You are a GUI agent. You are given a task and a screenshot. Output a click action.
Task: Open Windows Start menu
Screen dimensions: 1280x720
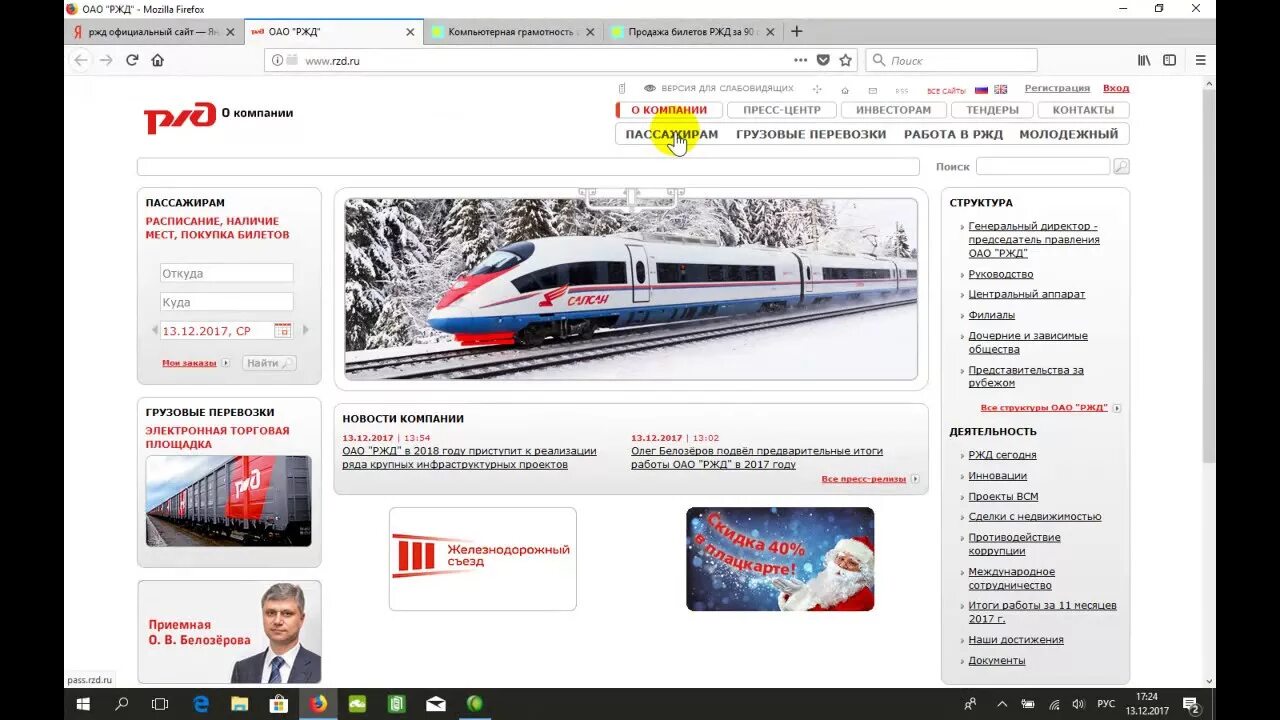pos(84,704)
